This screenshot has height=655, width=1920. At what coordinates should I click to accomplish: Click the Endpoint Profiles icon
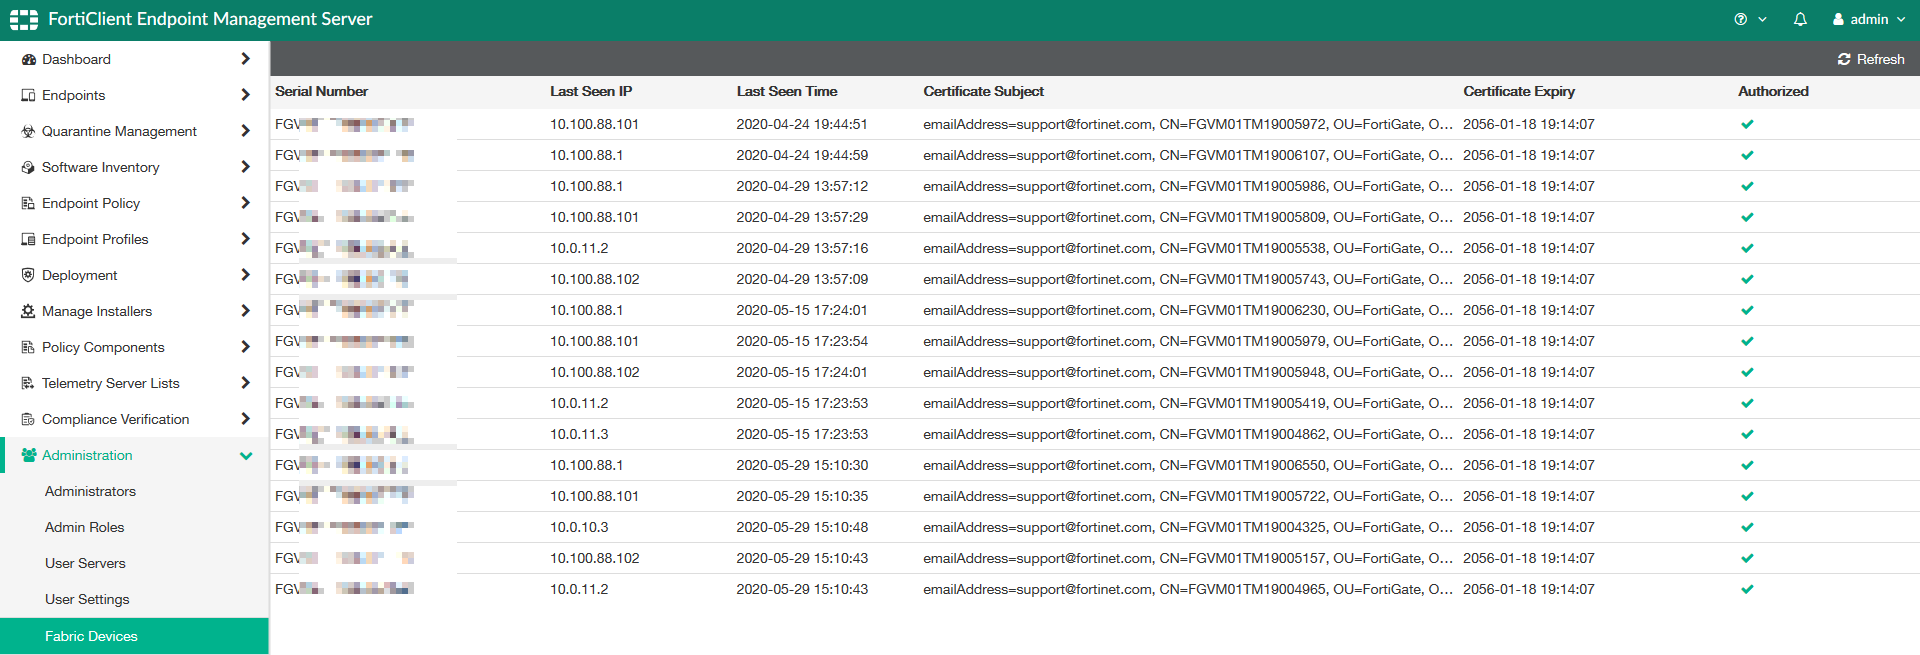click(x=28, y=239)
